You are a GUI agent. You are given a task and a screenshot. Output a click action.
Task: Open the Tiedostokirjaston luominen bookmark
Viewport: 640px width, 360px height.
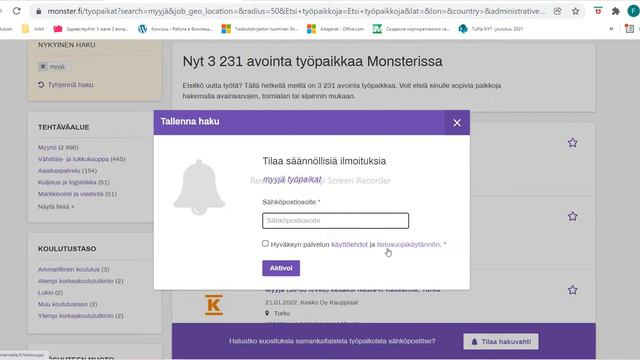(260, 29)
